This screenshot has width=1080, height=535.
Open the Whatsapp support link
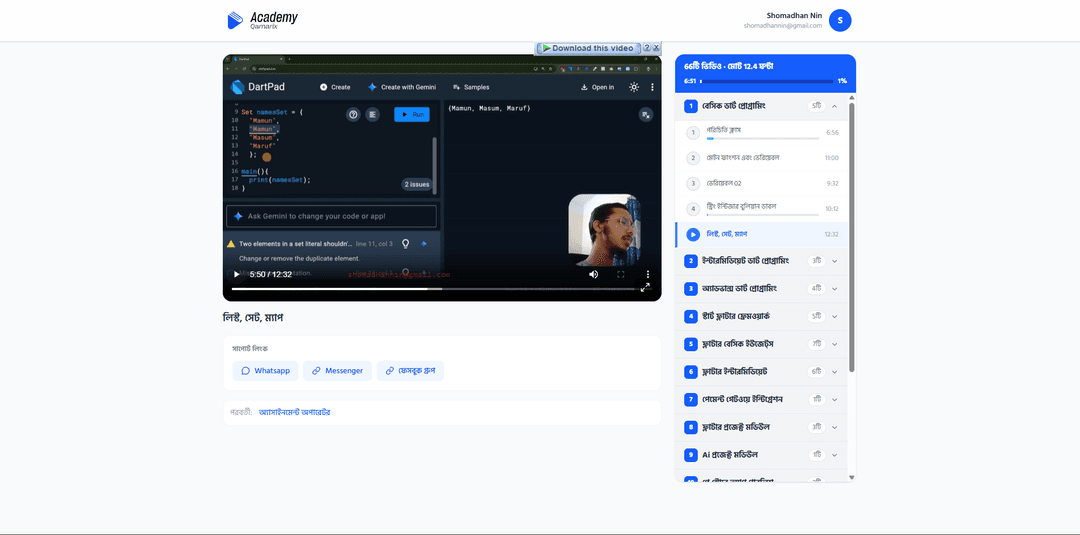coord(265,370)
